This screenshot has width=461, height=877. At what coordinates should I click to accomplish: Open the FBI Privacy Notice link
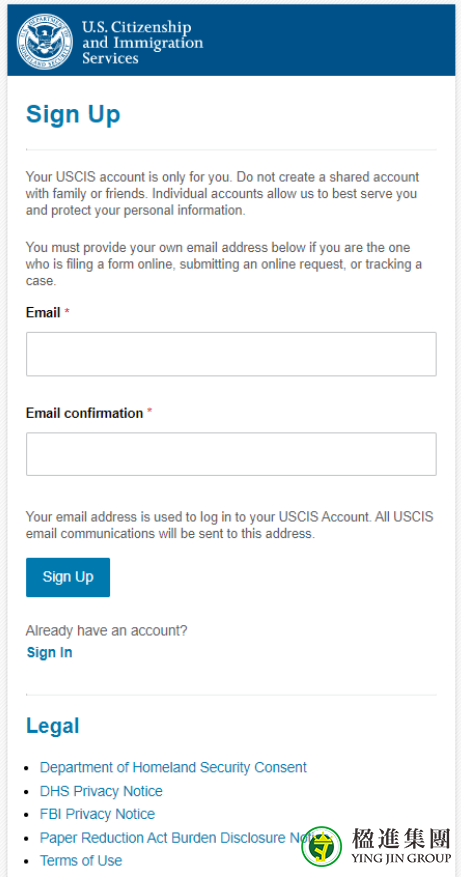[x=97, y=814]
